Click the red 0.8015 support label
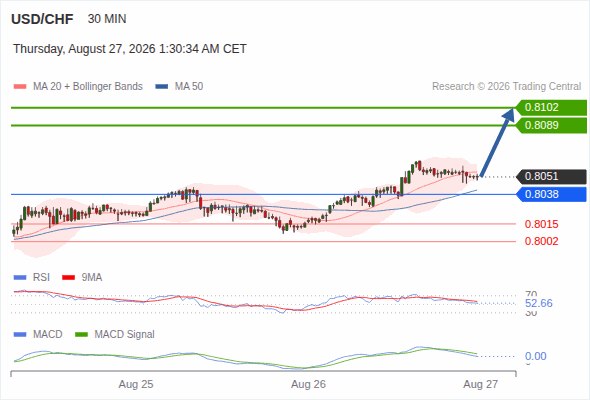Image resolution: width=590 pixels, height=400 pixels. (x=541, y=224)
